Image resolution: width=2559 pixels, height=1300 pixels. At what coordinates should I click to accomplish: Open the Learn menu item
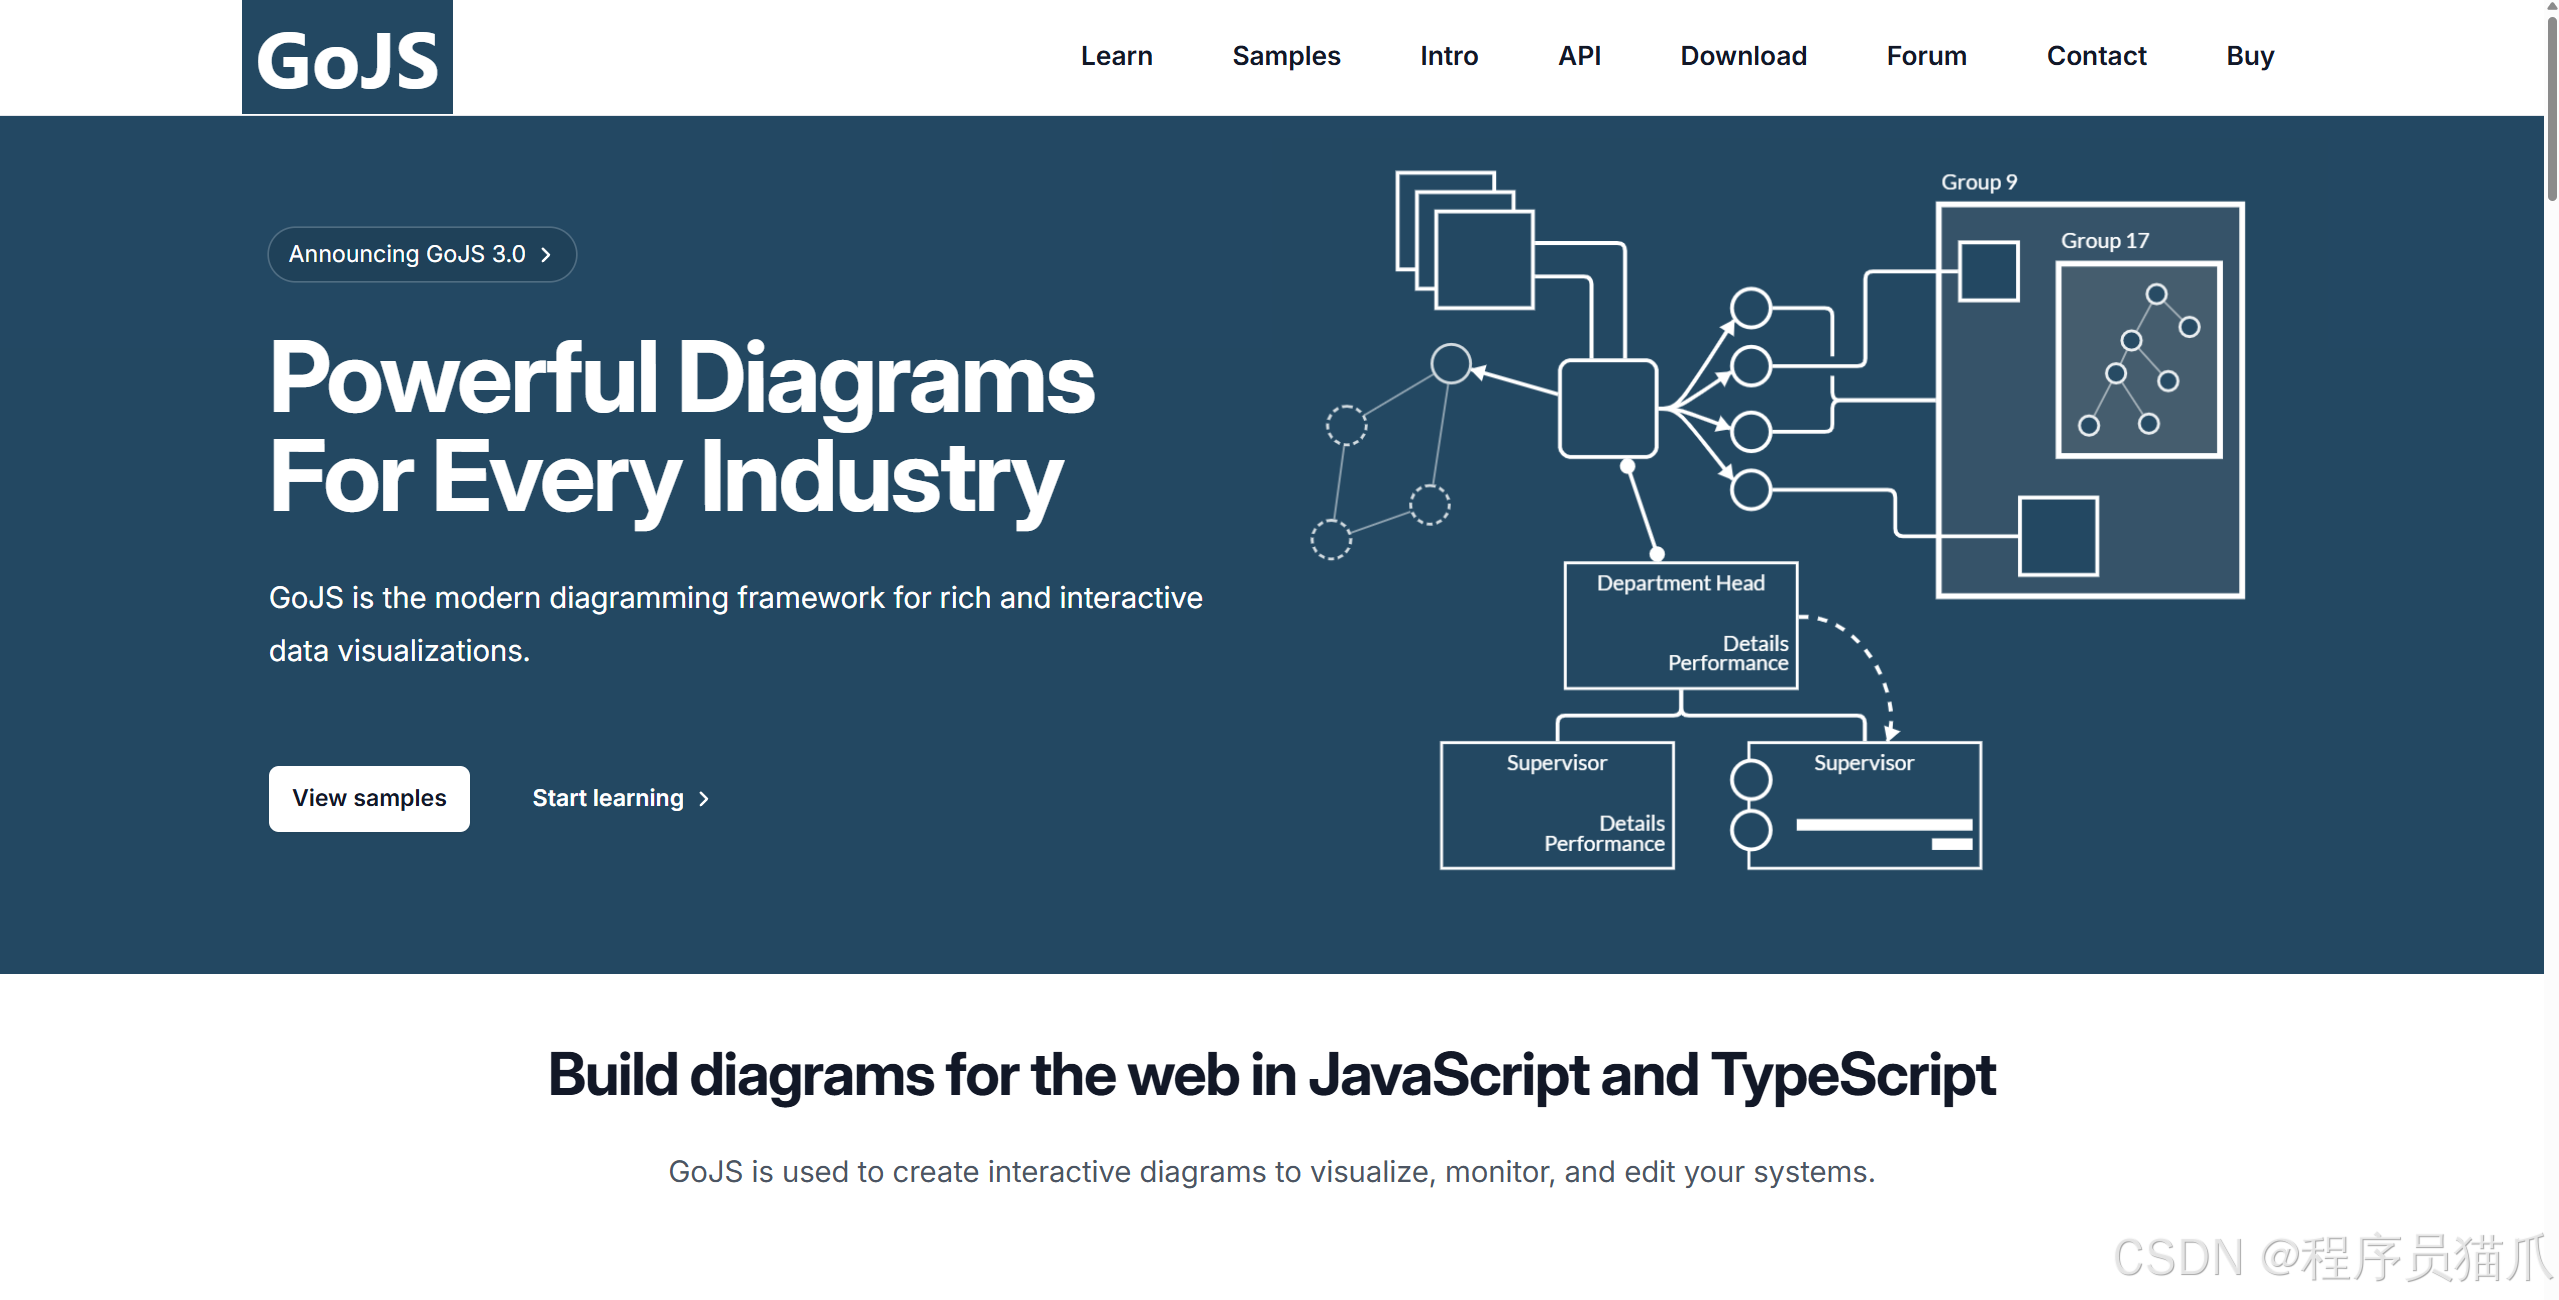tap(1116, 56)
